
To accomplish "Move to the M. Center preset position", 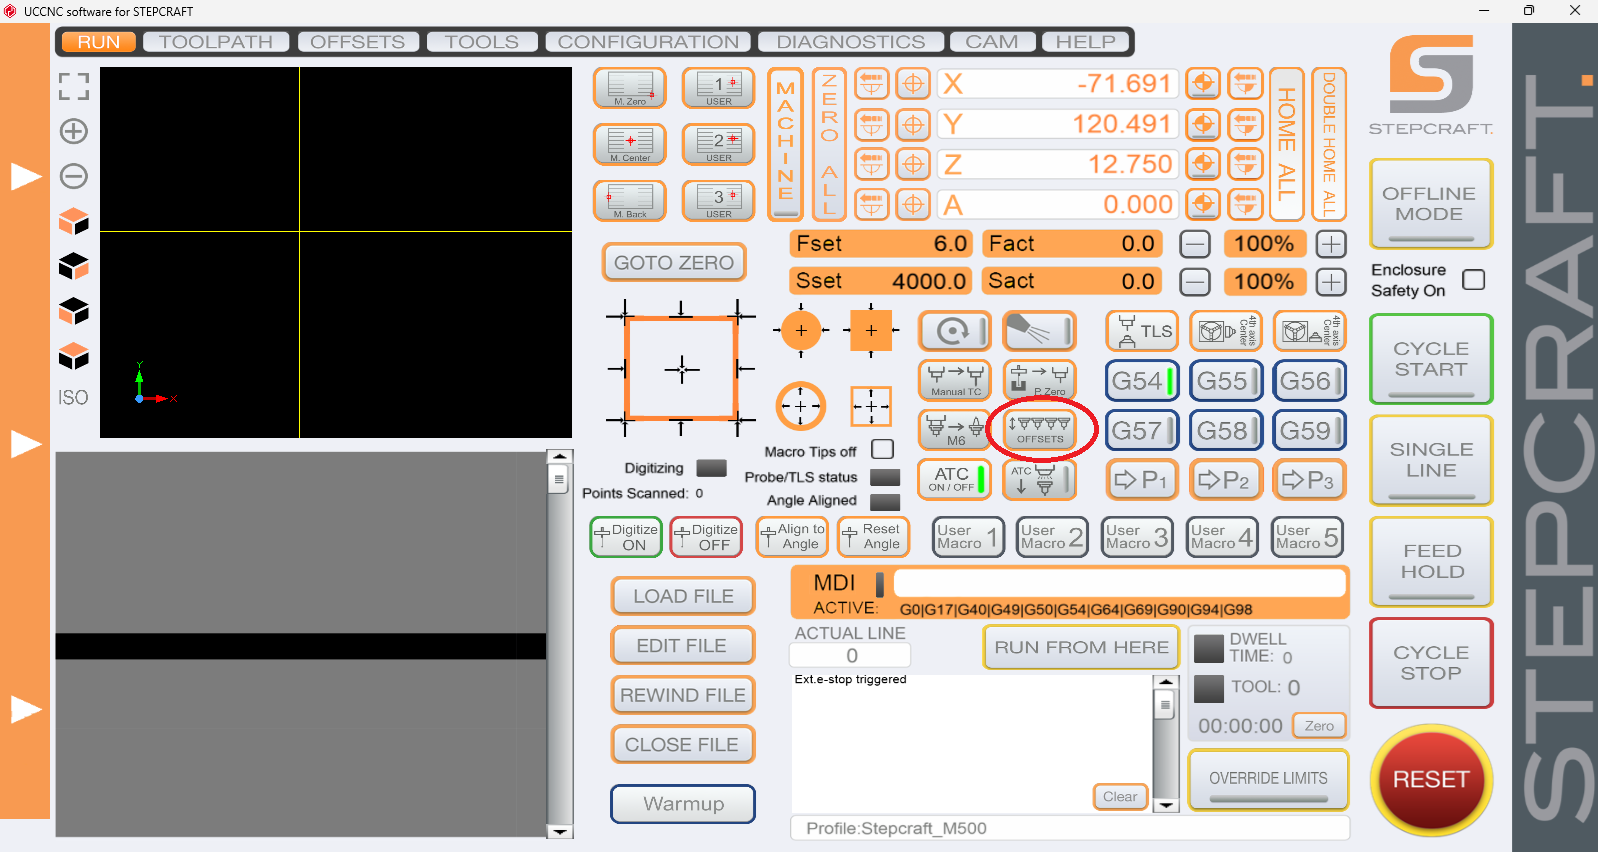I will [630, 144].
